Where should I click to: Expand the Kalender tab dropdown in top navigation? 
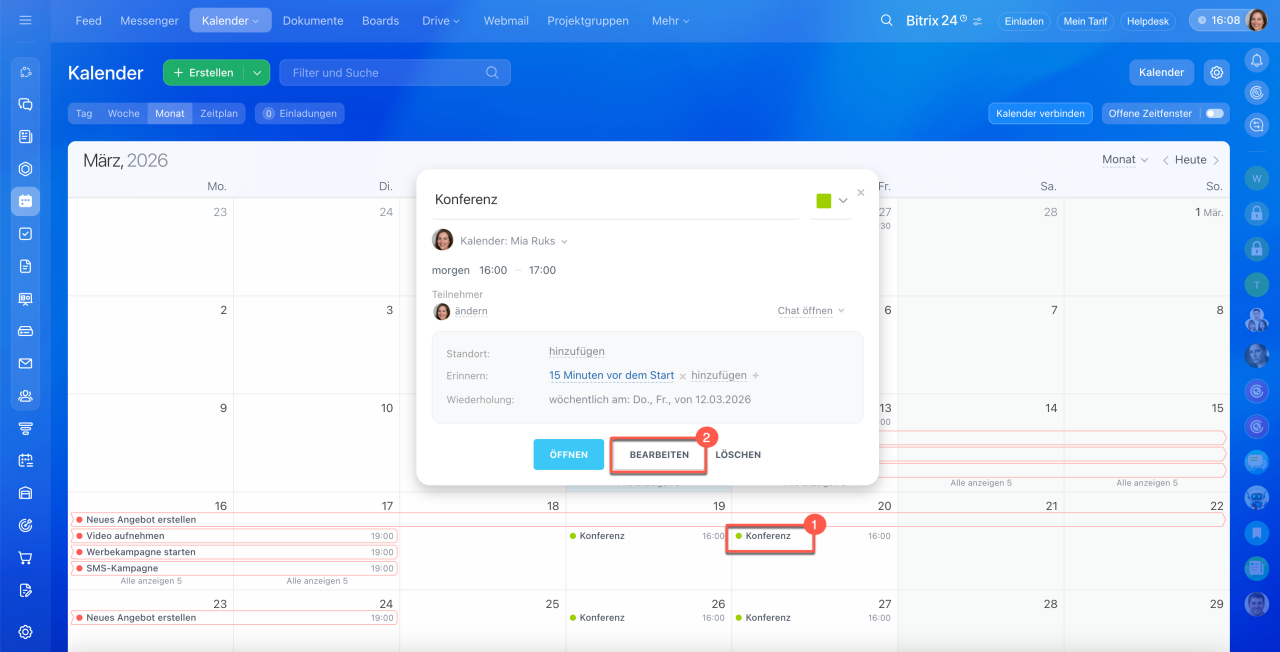coord(230,20)
